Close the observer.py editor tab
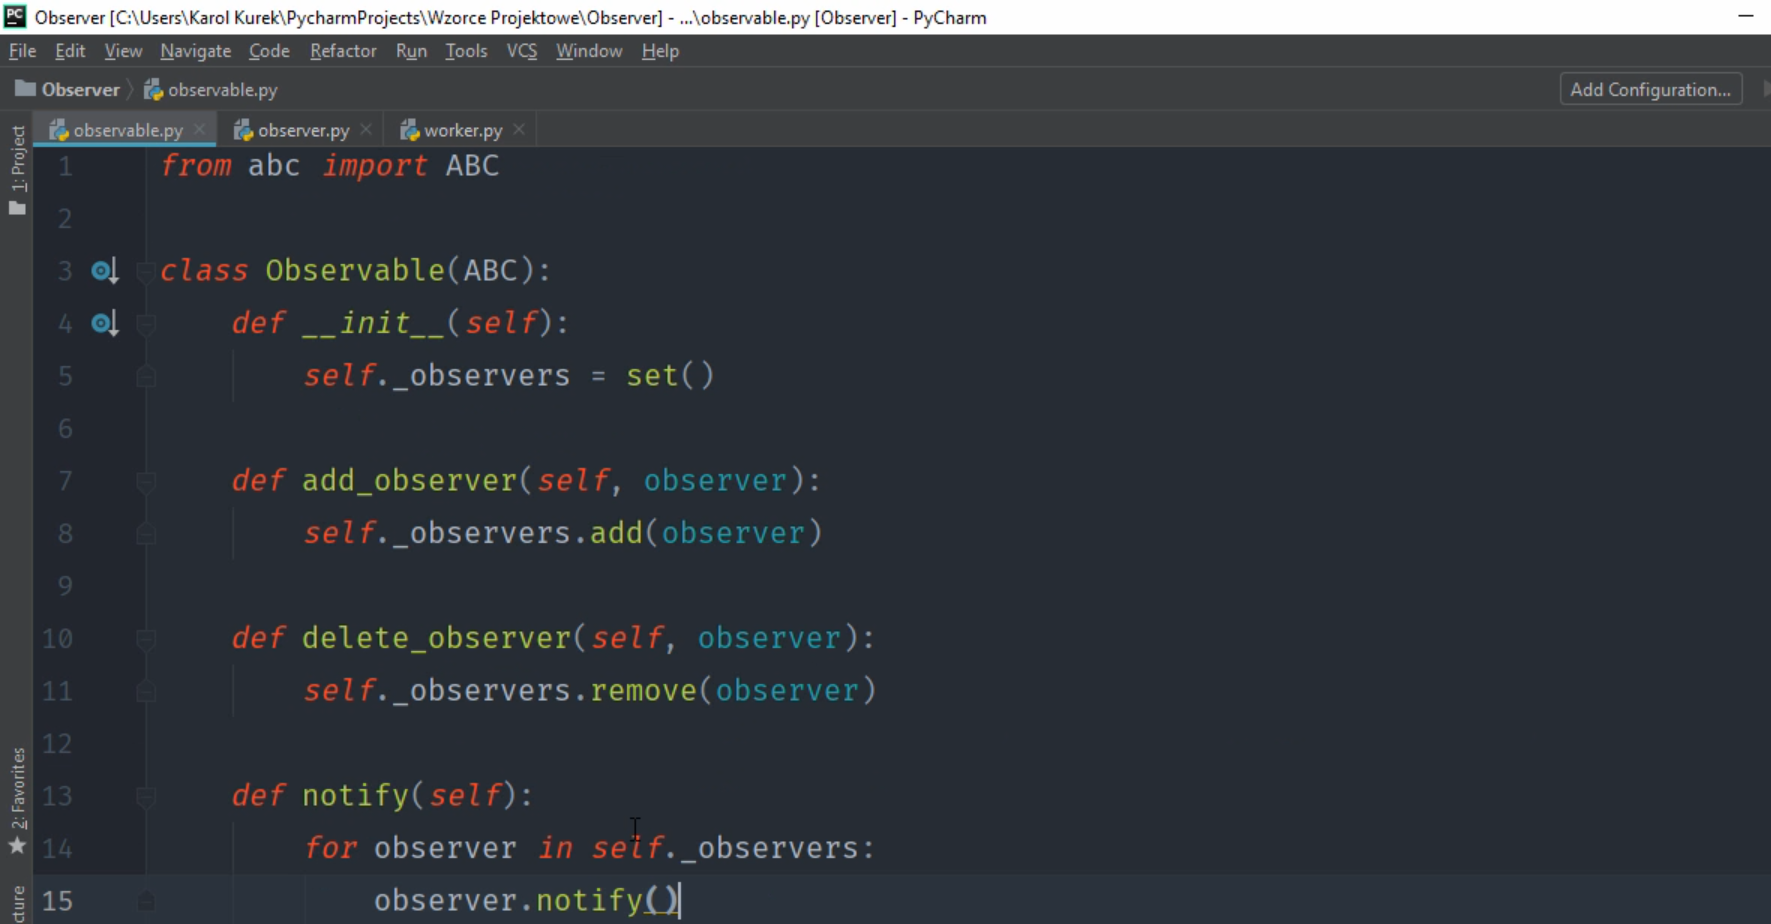1771x924 pixels. click(366, 130)
